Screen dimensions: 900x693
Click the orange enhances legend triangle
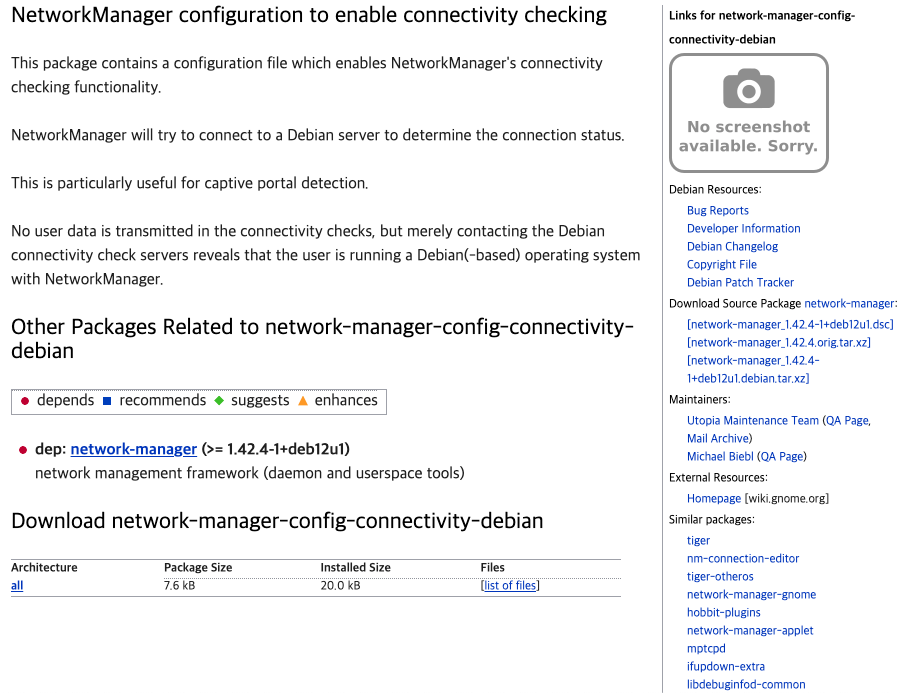303,401
